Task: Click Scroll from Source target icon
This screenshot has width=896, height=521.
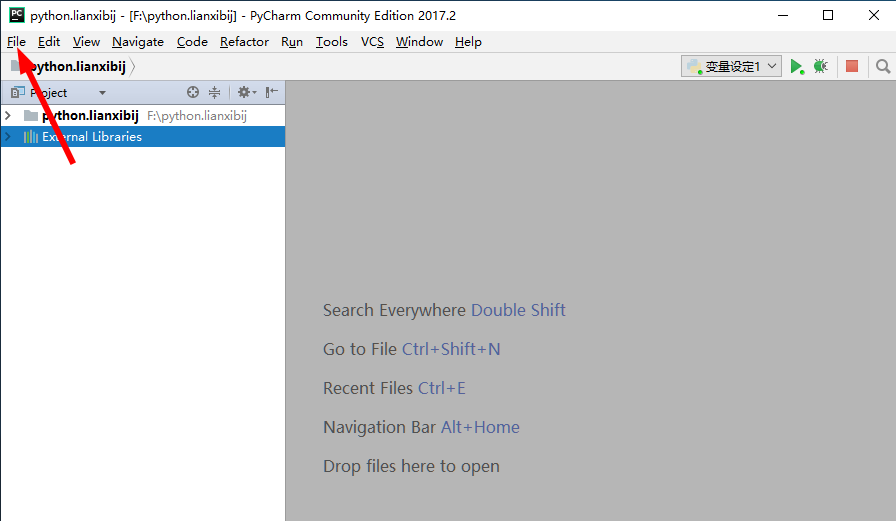Action: click(193, 92)
